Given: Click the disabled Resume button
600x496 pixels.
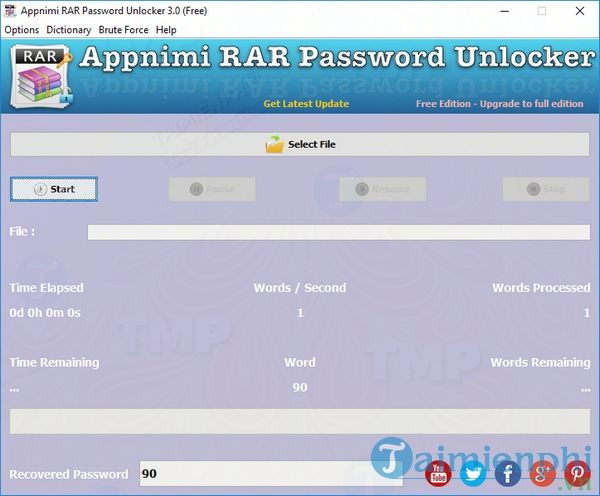Looking at the screenshot, I should coord(383,189).
